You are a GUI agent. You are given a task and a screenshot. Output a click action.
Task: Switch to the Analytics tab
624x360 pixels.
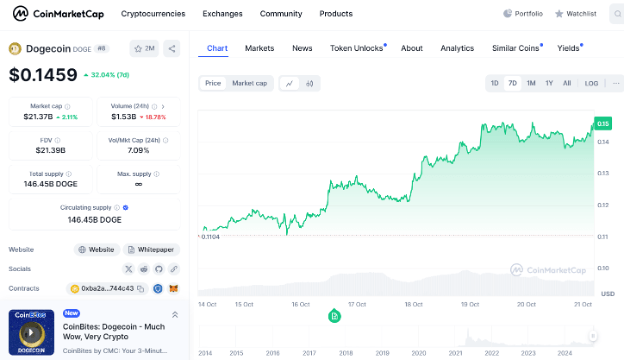tap(457, 48)
